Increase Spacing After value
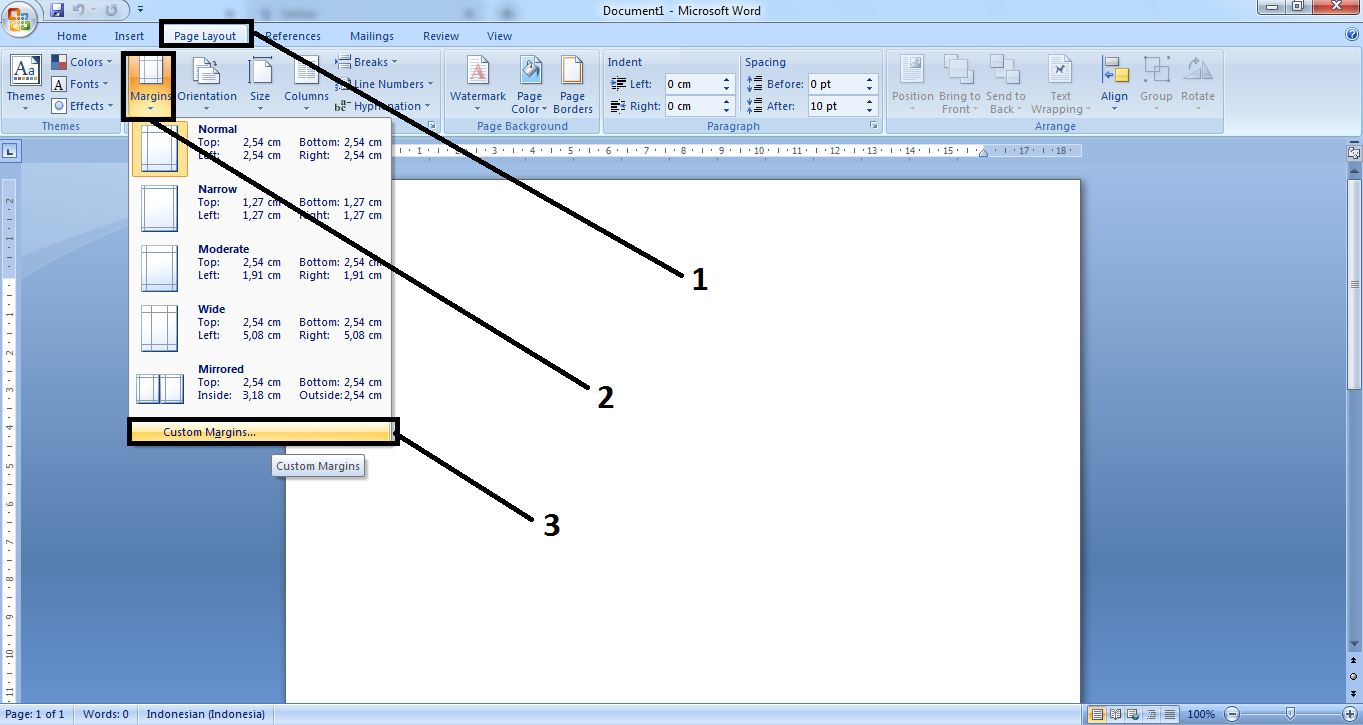Image resolution: width=1363 pixels, height=725 pixels. [870, 102]
